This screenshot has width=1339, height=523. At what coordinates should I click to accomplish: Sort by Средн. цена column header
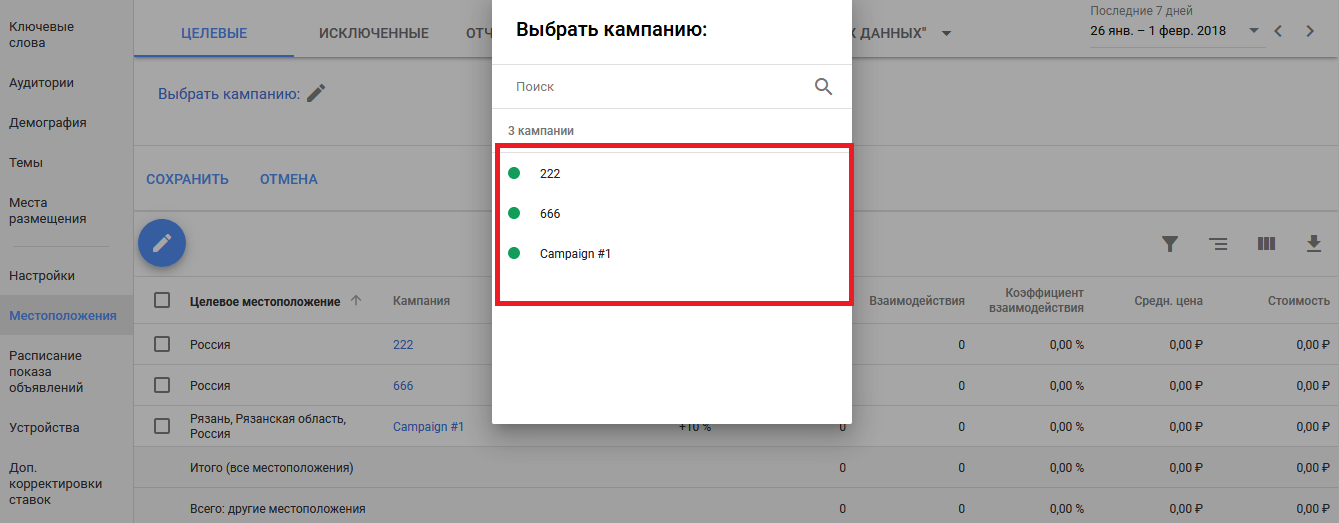[x=1168, y=301]
